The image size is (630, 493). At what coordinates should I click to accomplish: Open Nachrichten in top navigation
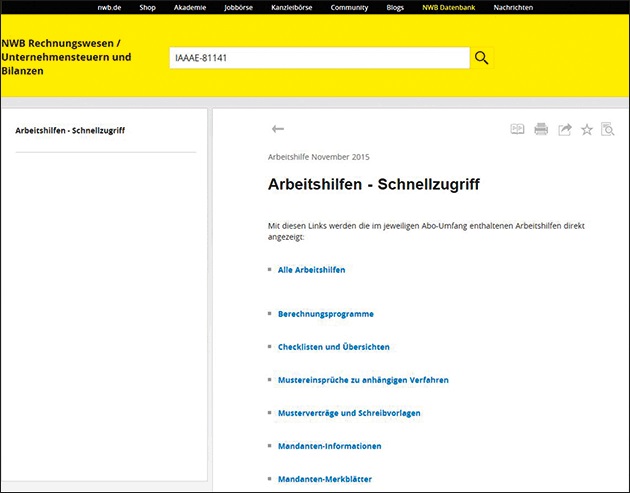[513, 7]
